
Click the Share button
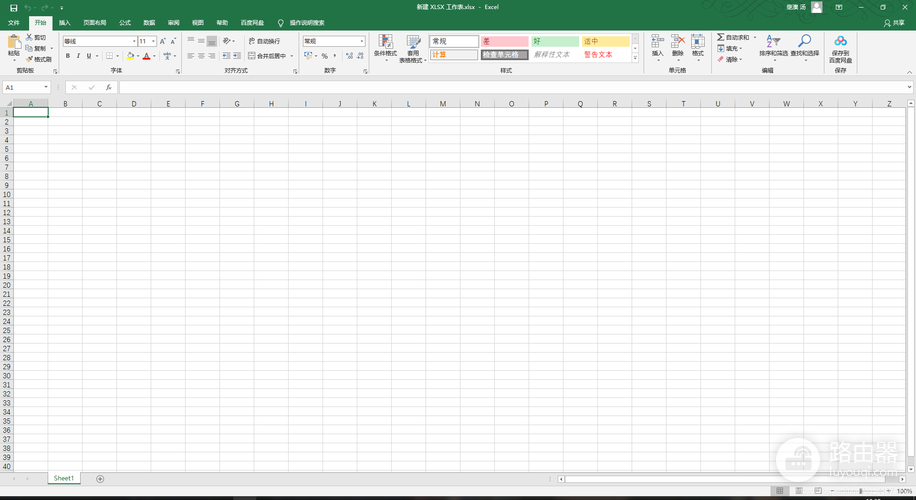click(894, 23)
